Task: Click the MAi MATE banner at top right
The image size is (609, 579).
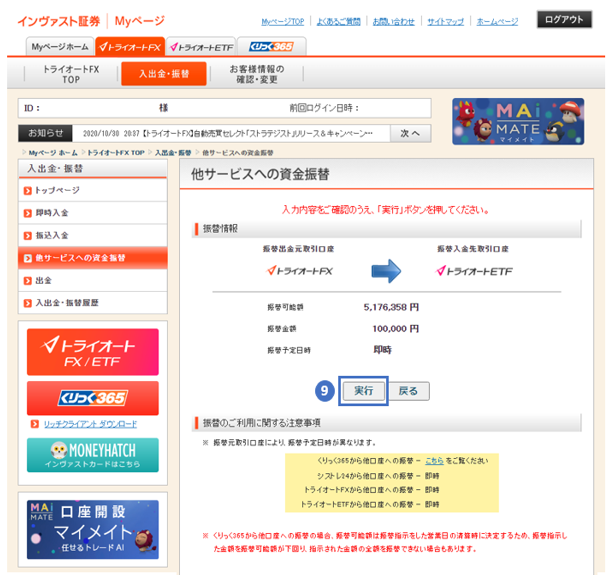Action: pyautogui.click(x=518, y=122)
